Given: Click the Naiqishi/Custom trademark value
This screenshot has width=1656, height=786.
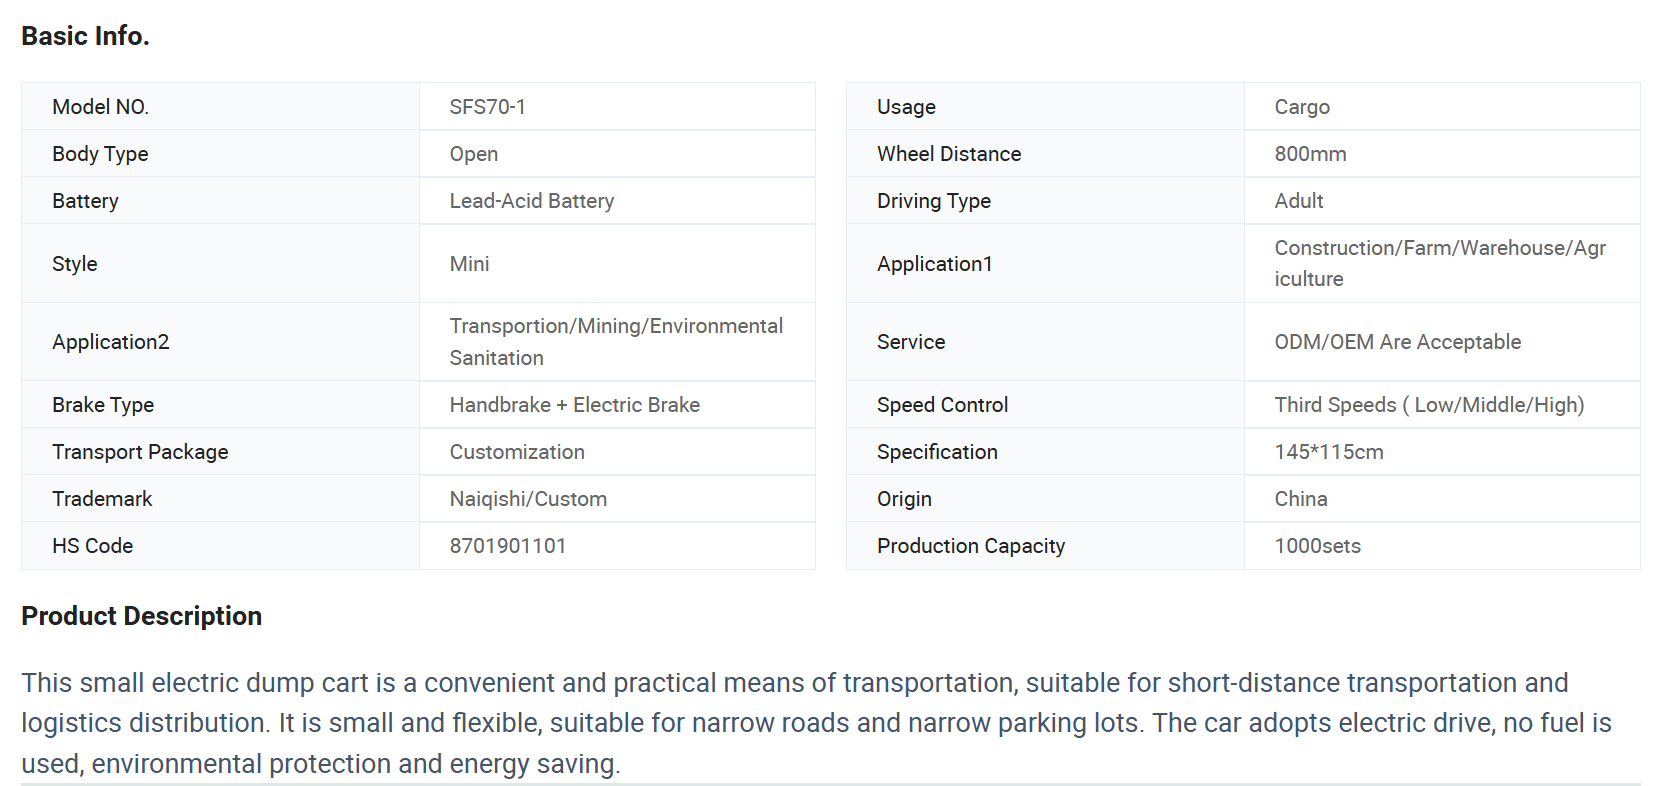Looking at the screenshot, I should coord(528,499).
